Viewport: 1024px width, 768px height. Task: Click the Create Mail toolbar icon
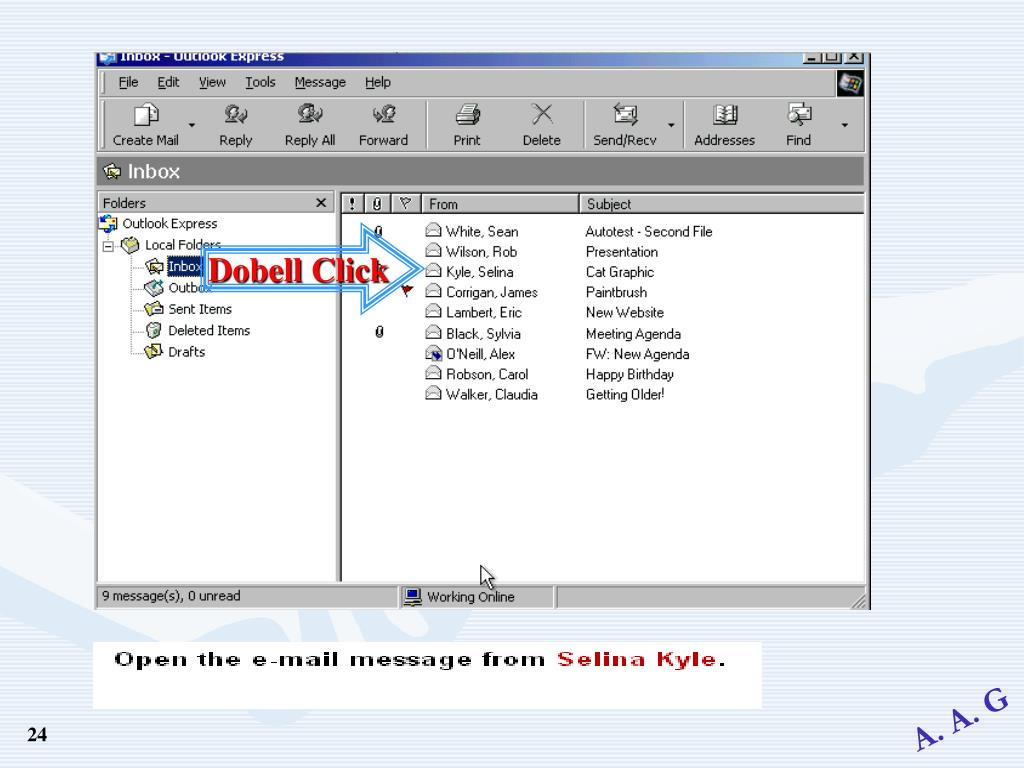pos(146,115)
